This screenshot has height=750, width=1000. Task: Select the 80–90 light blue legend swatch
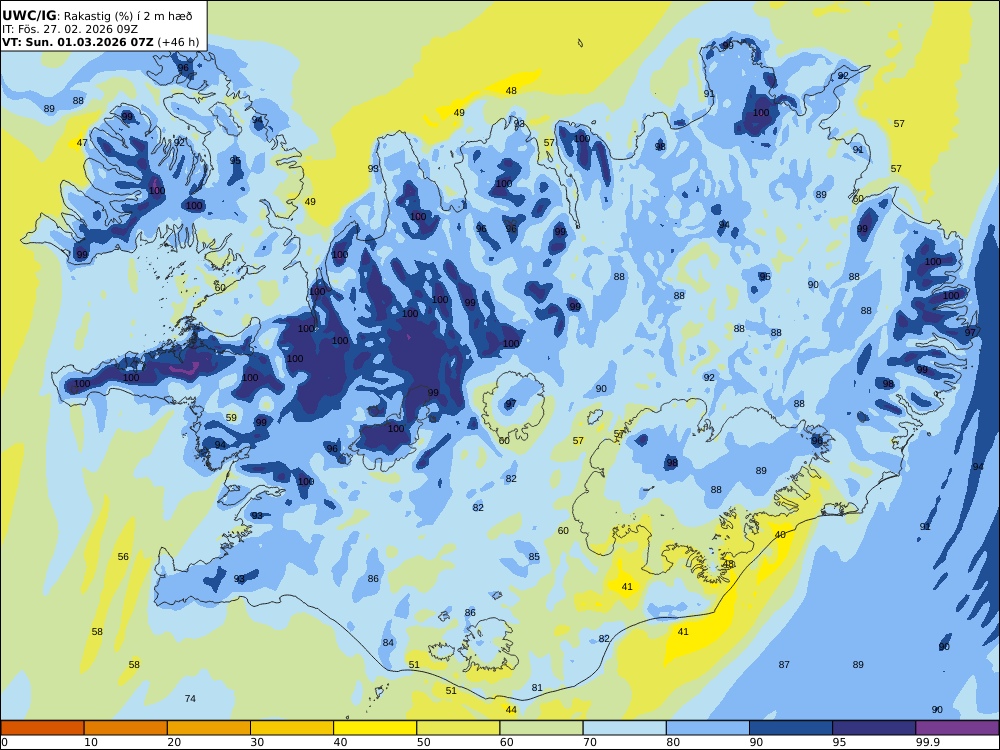pos(708,728)
